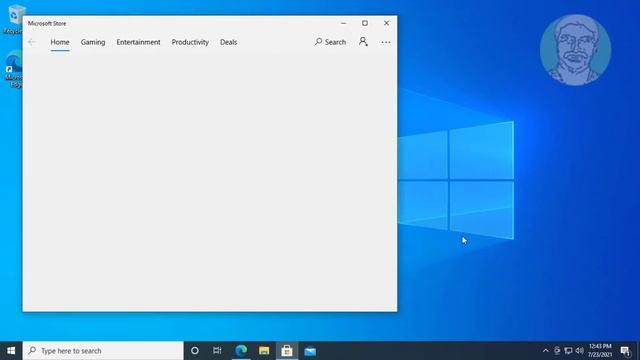Screen dimensions: 640x360
Task: Open the account sign-in person icon
Action: 363,42
